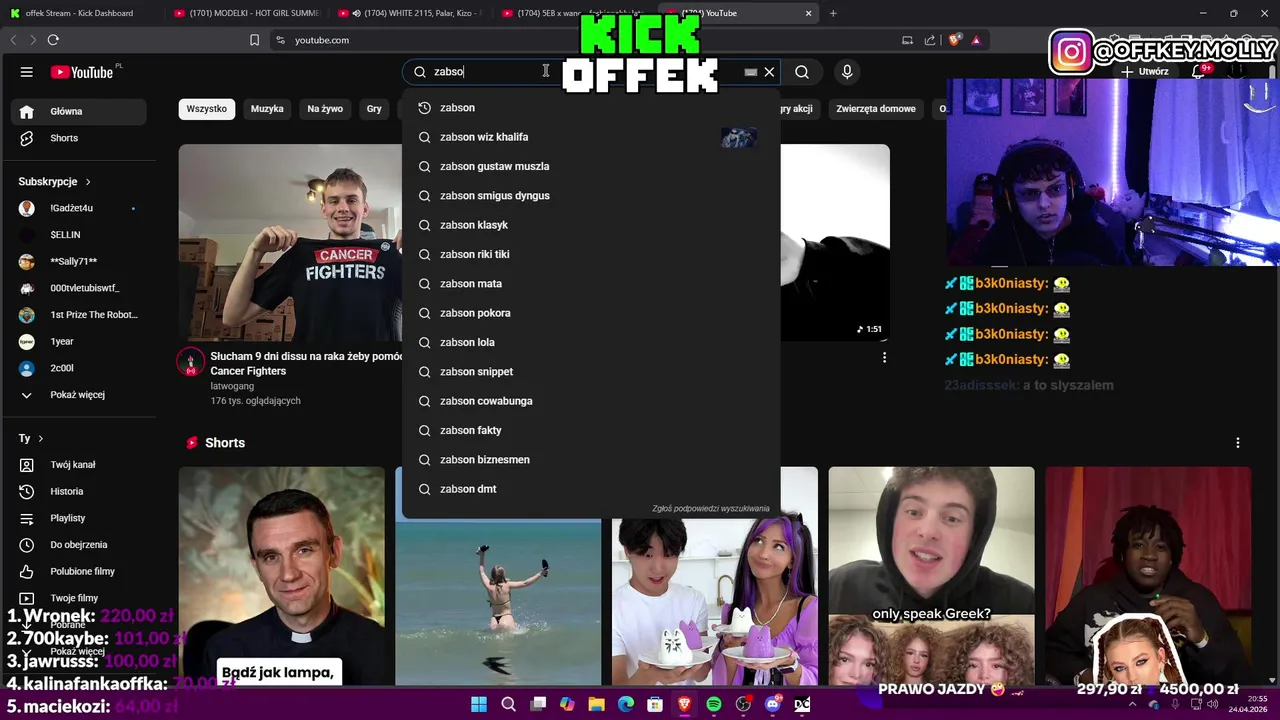Select suggestion 'zabson klasyk'
Screen dimensions: 1280x720
[591, 225]
